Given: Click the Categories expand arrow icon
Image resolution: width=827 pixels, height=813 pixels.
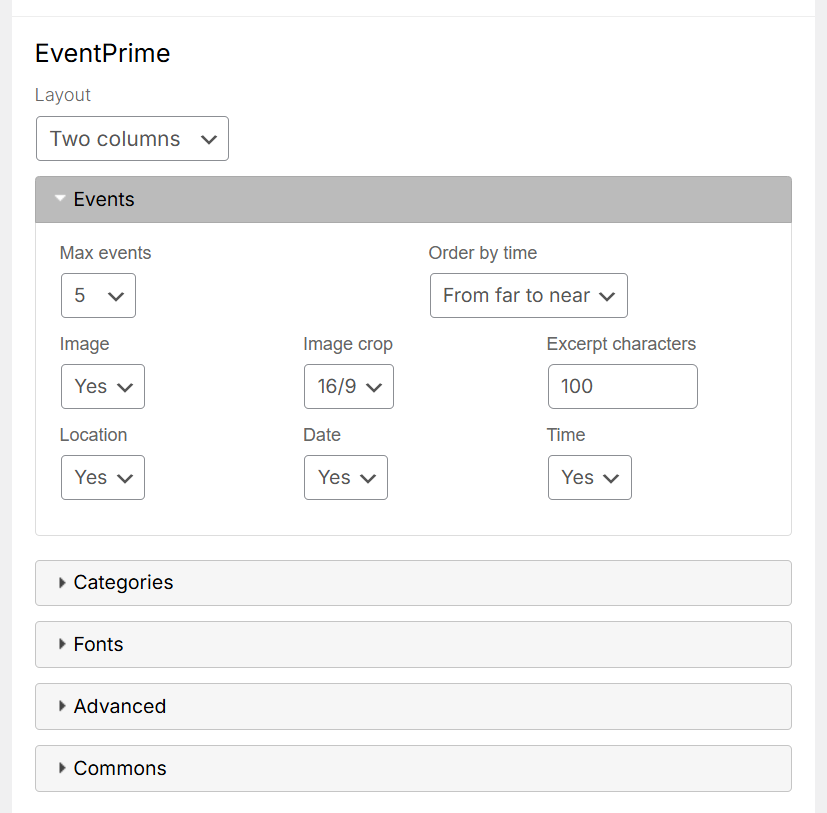Looking at the screenshot, I should pos(62,582).
